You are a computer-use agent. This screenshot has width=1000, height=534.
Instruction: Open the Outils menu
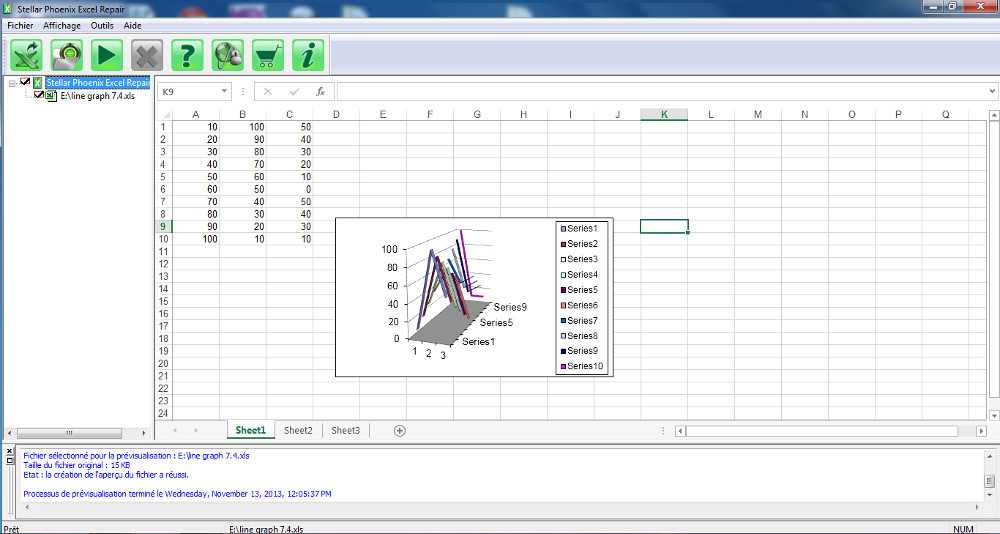[102, 25]
